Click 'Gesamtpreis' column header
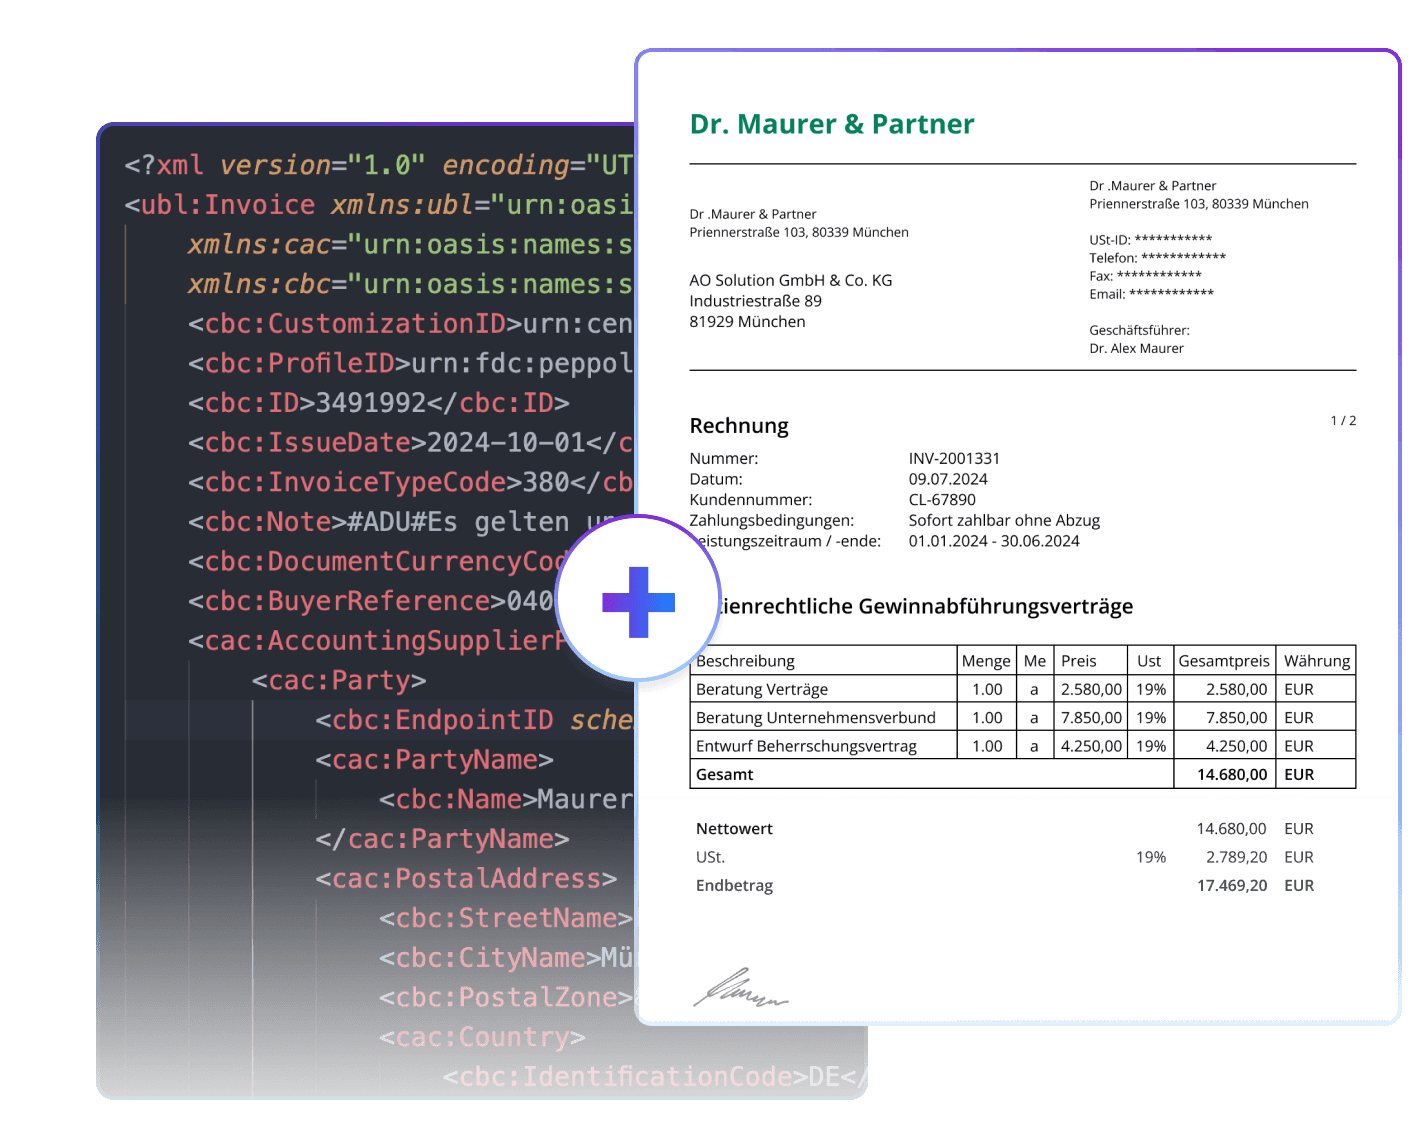 [1224, 661]
